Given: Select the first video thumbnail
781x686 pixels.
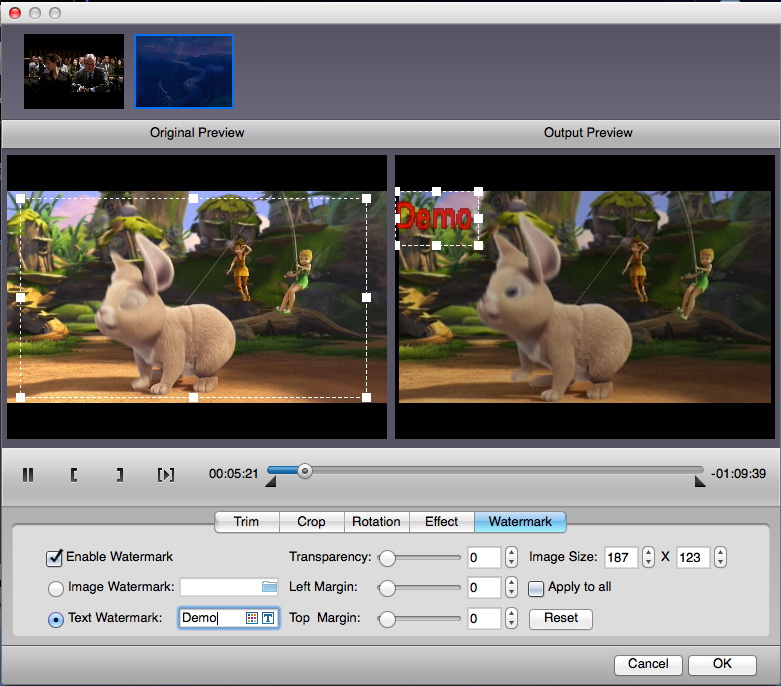Looking at the screenshot, I should pyautogui.click(x=74, y=71).
